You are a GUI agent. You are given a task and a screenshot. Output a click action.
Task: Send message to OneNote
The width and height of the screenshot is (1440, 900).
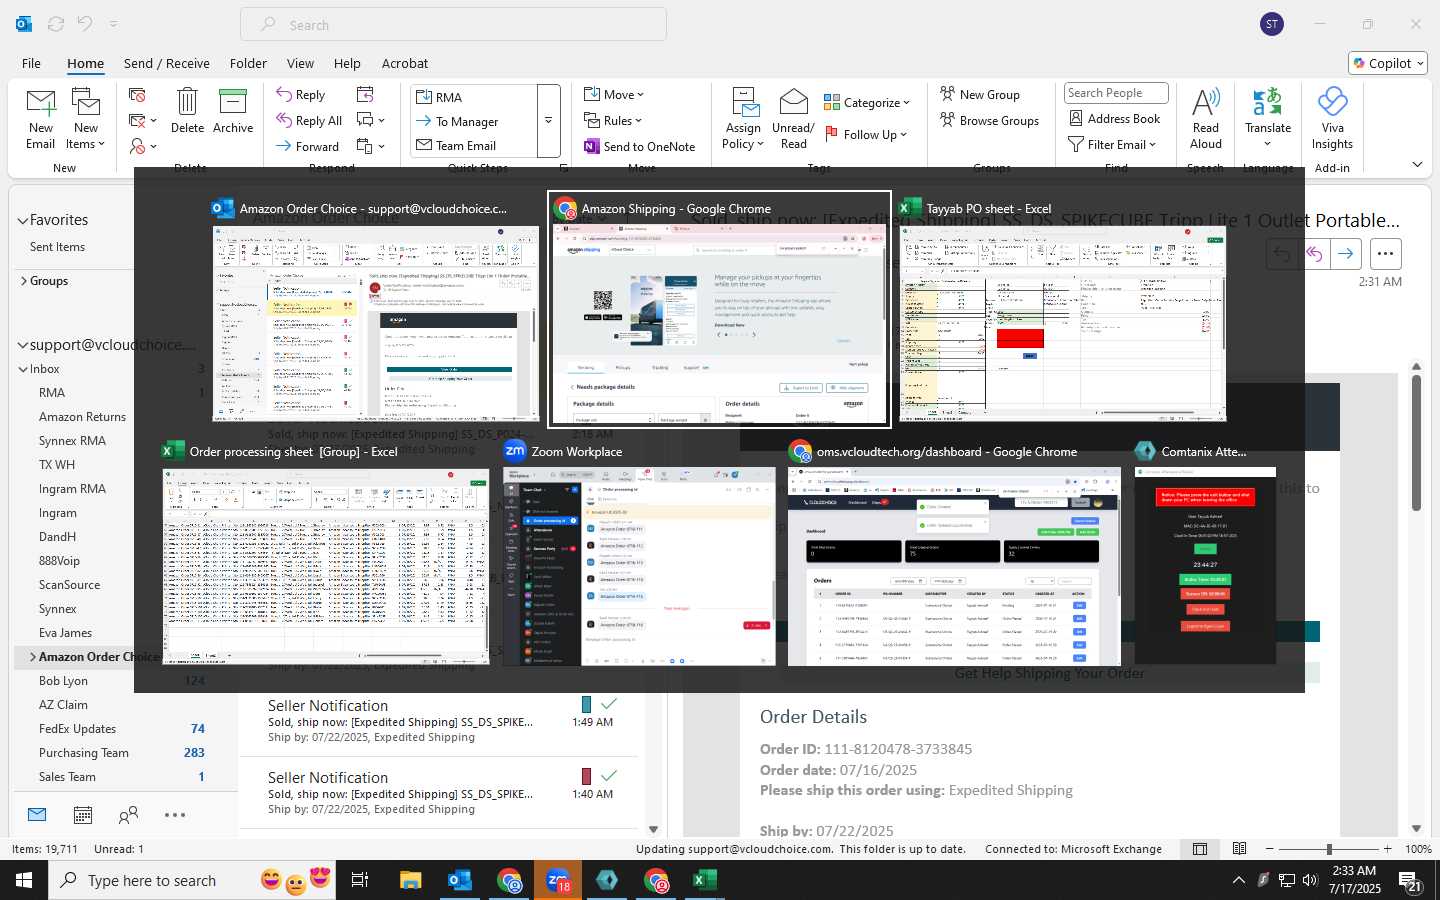coord(640,146)
